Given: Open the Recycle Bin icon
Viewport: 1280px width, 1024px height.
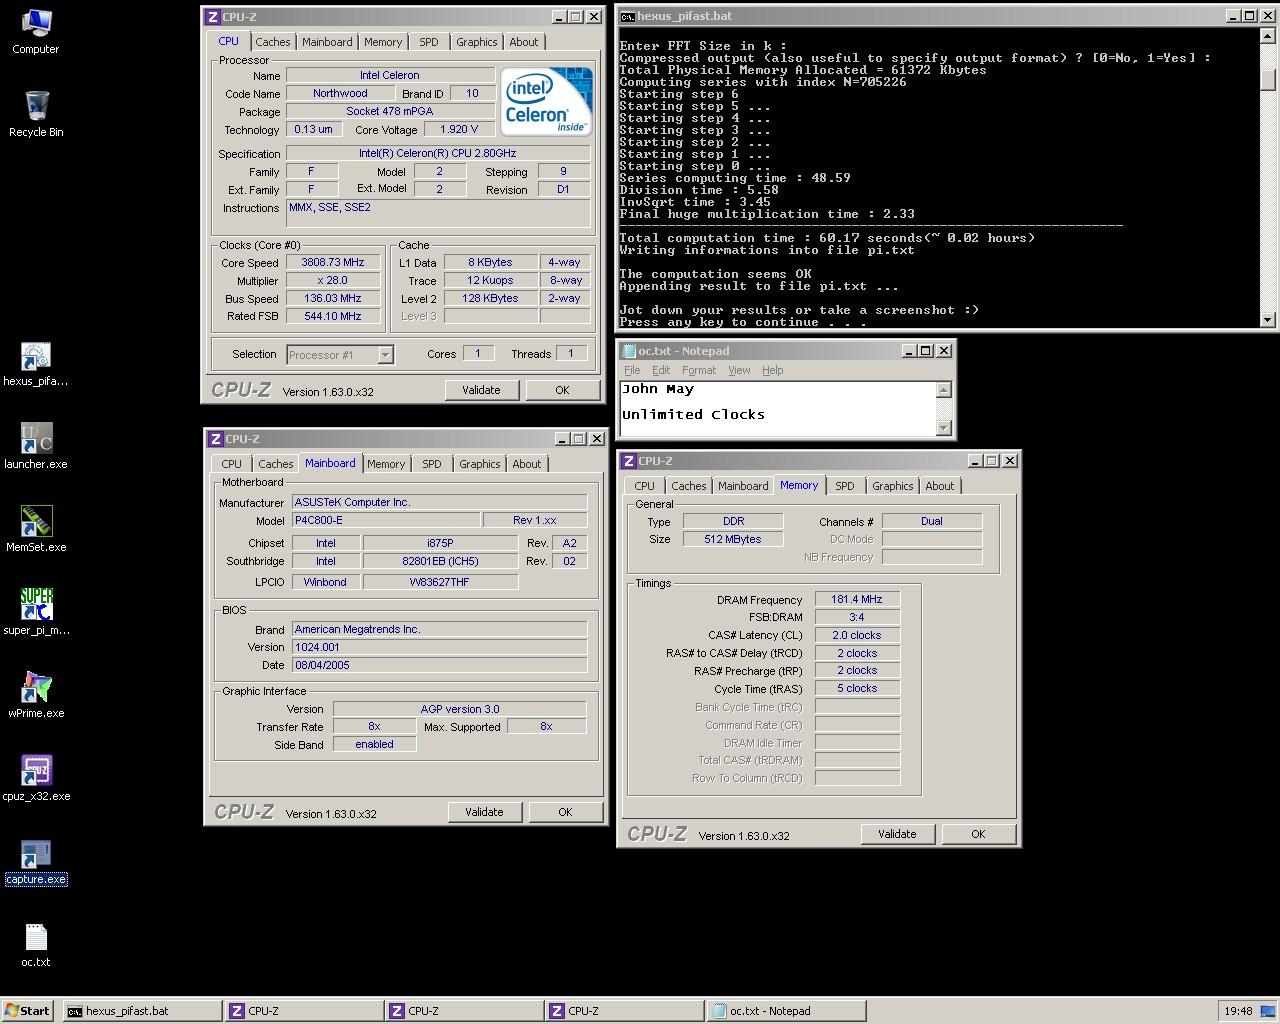Looking at the screenshot, I should 35,114.
